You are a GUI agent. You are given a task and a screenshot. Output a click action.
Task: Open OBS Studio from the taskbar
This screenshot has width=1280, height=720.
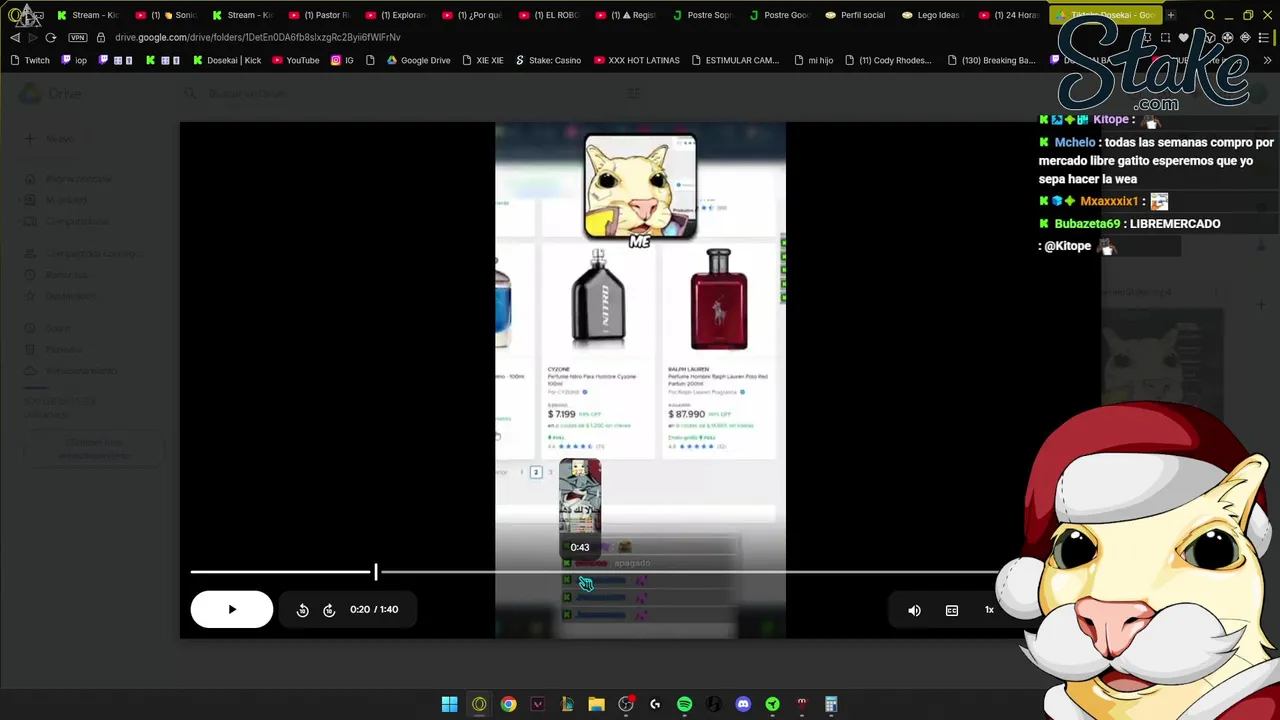coord(626,704)
